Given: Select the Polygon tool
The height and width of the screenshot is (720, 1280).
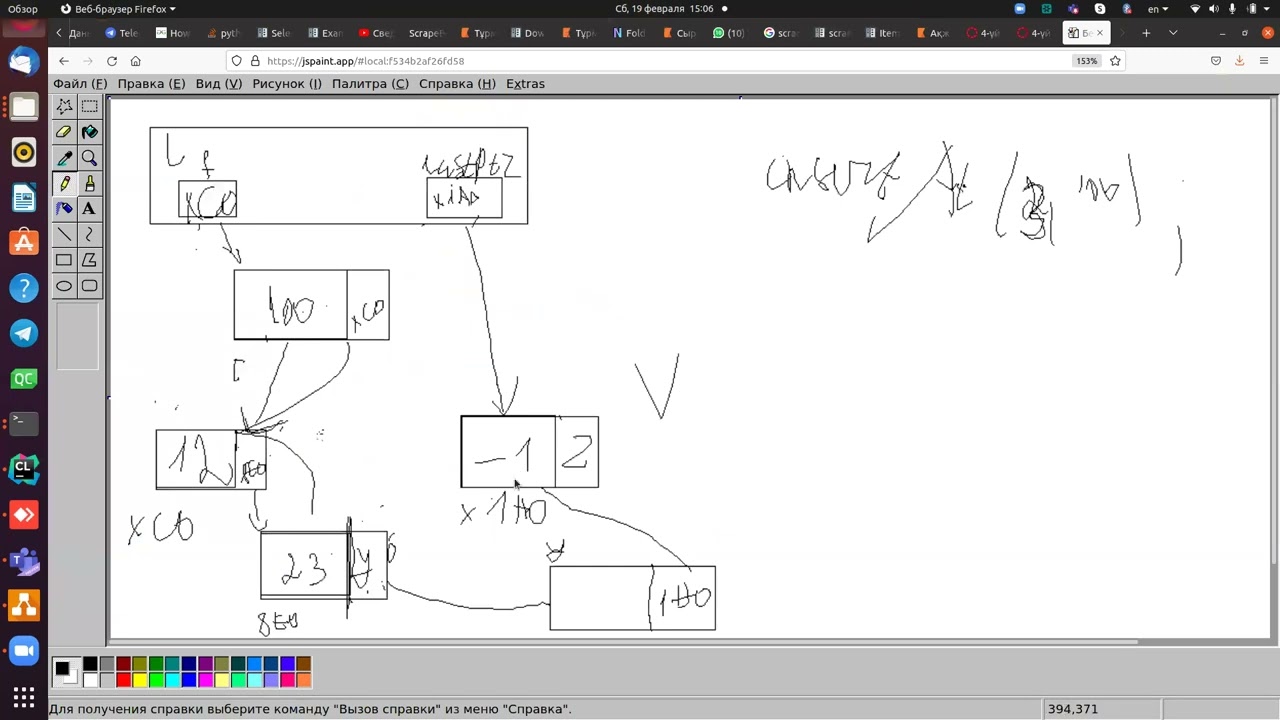Looking at the screenshot, I should [x=89, y=260].
